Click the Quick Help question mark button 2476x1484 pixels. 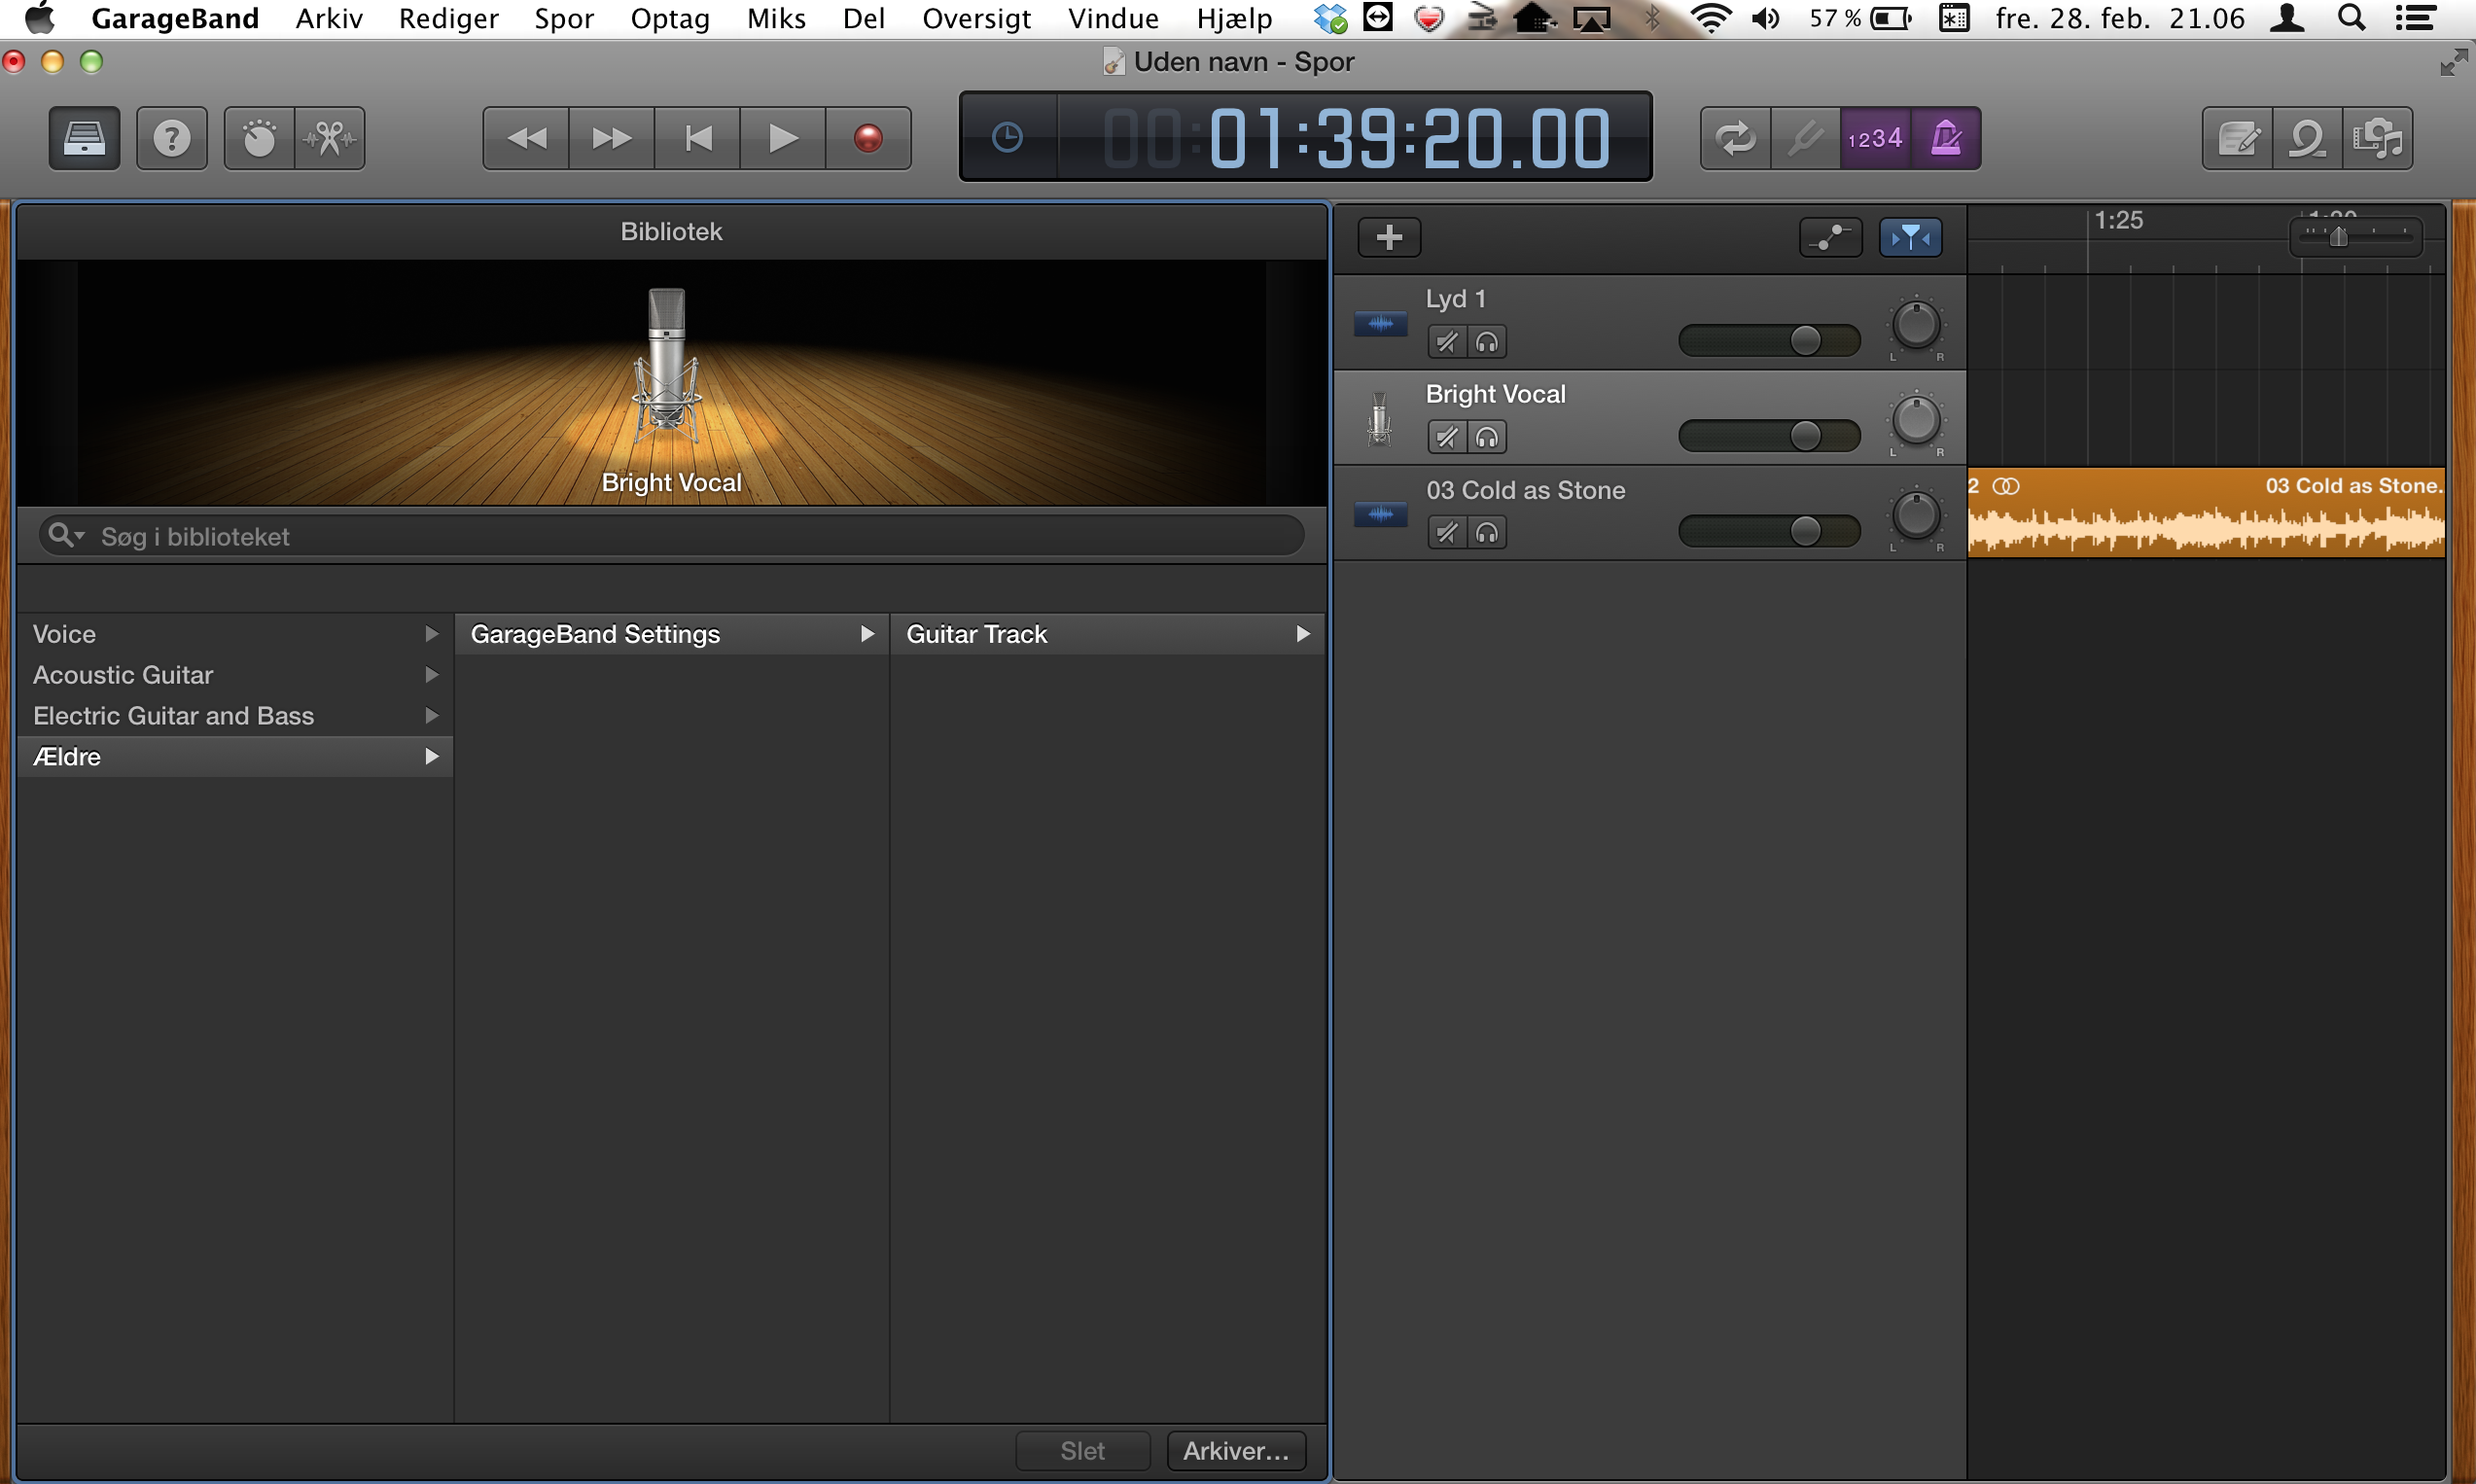click(x=171, y=138)
